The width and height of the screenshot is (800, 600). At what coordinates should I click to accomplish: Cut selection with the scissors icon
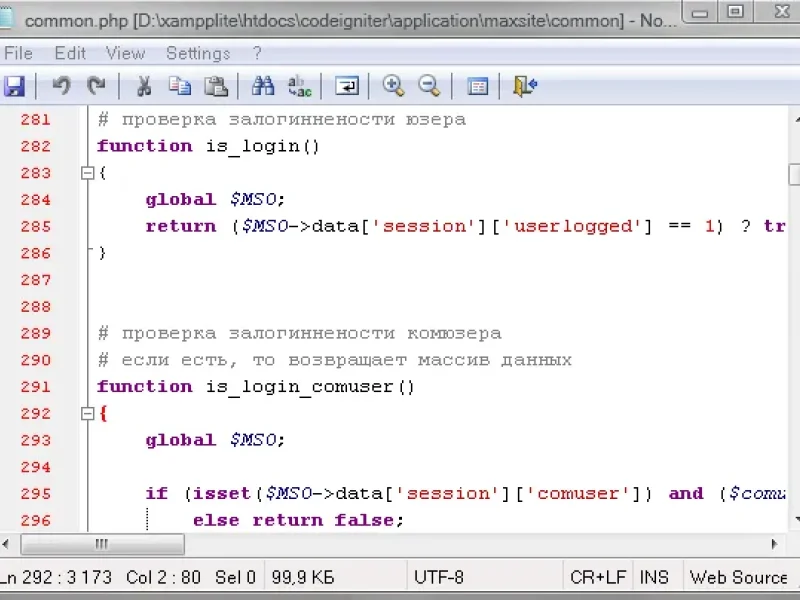144,87
